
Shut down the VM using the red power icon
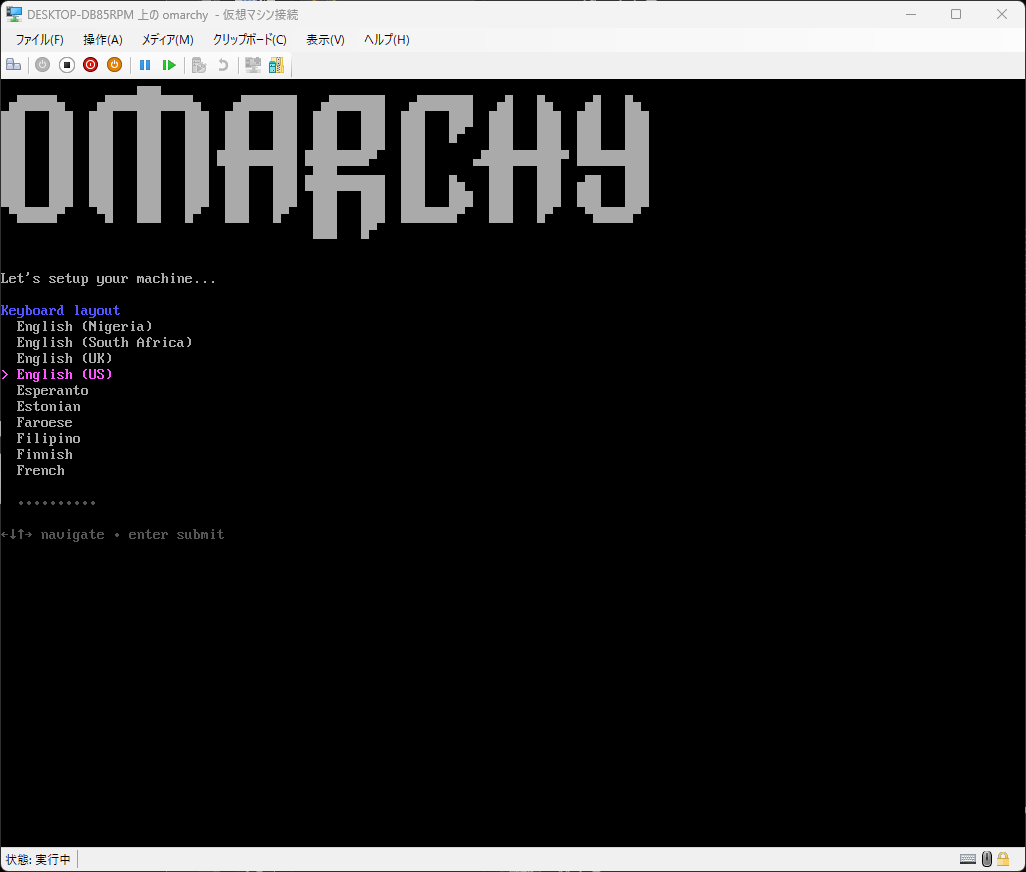(x=90, y=65)
